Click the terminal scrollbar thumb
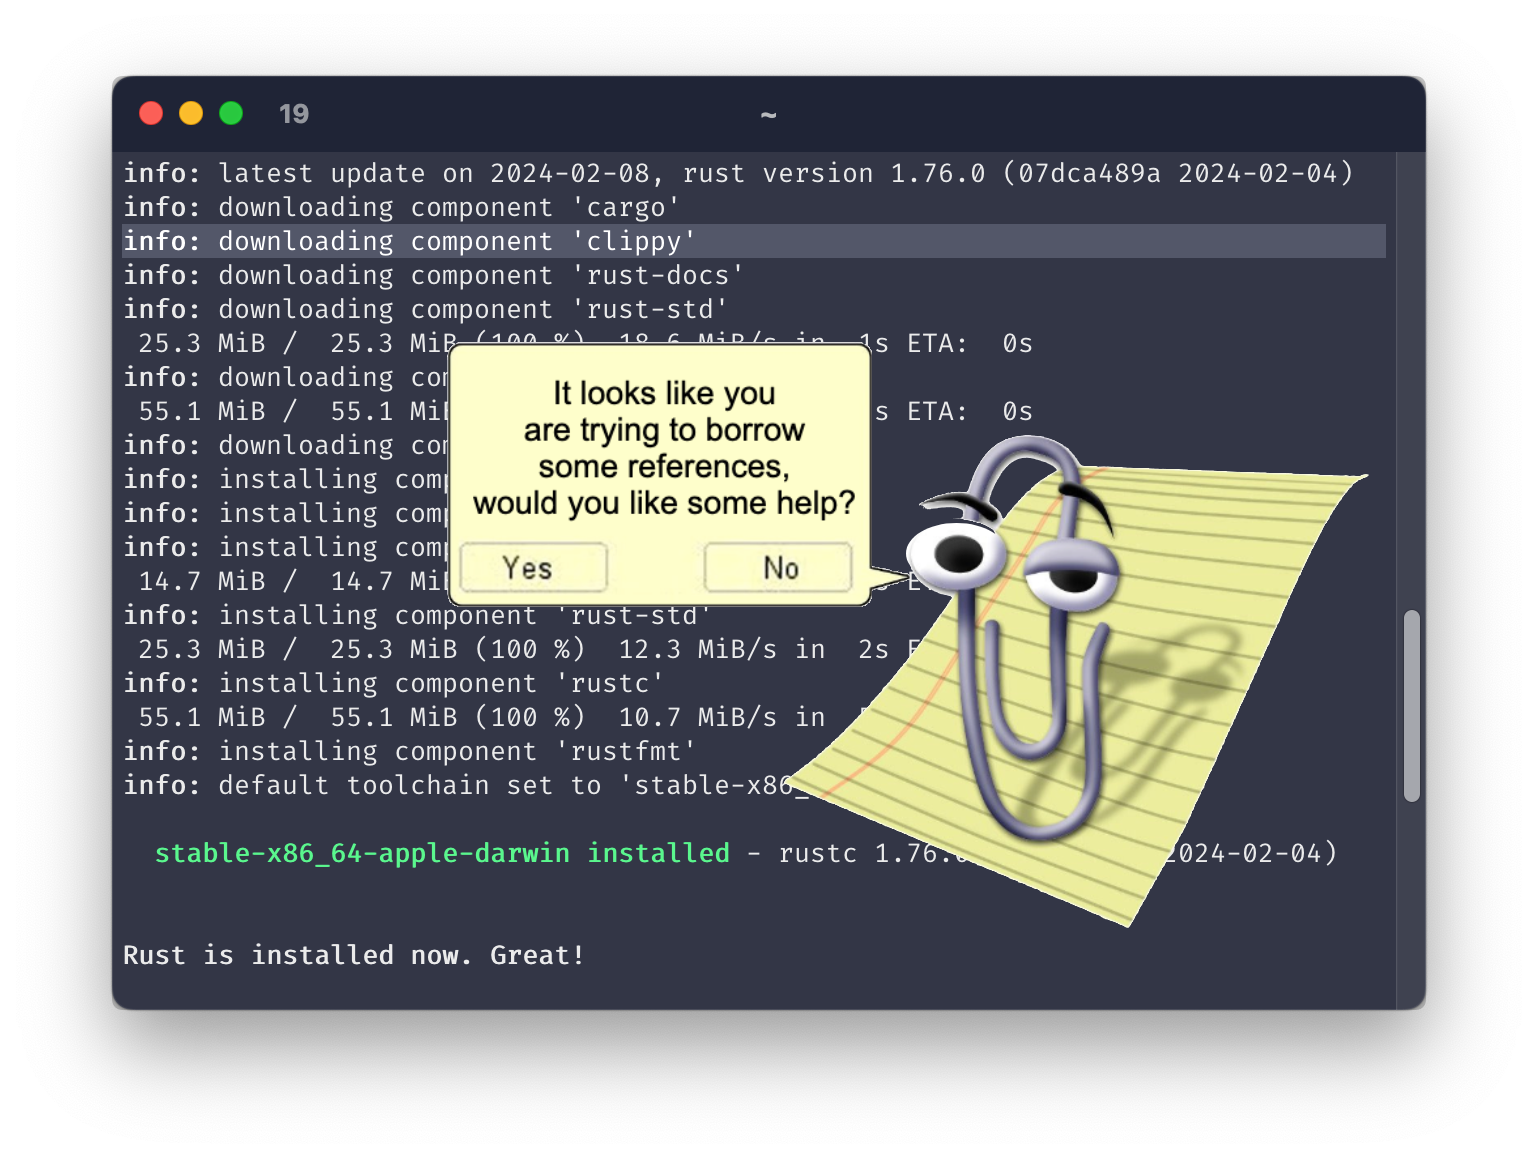The height and width of the screenshot is (1158, 1538). (x=1412, y=706)
